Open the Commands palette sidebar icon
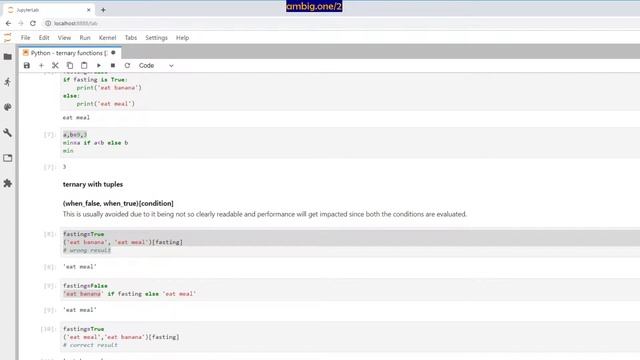Screen dimensions: 640x360 pos(8,107)
